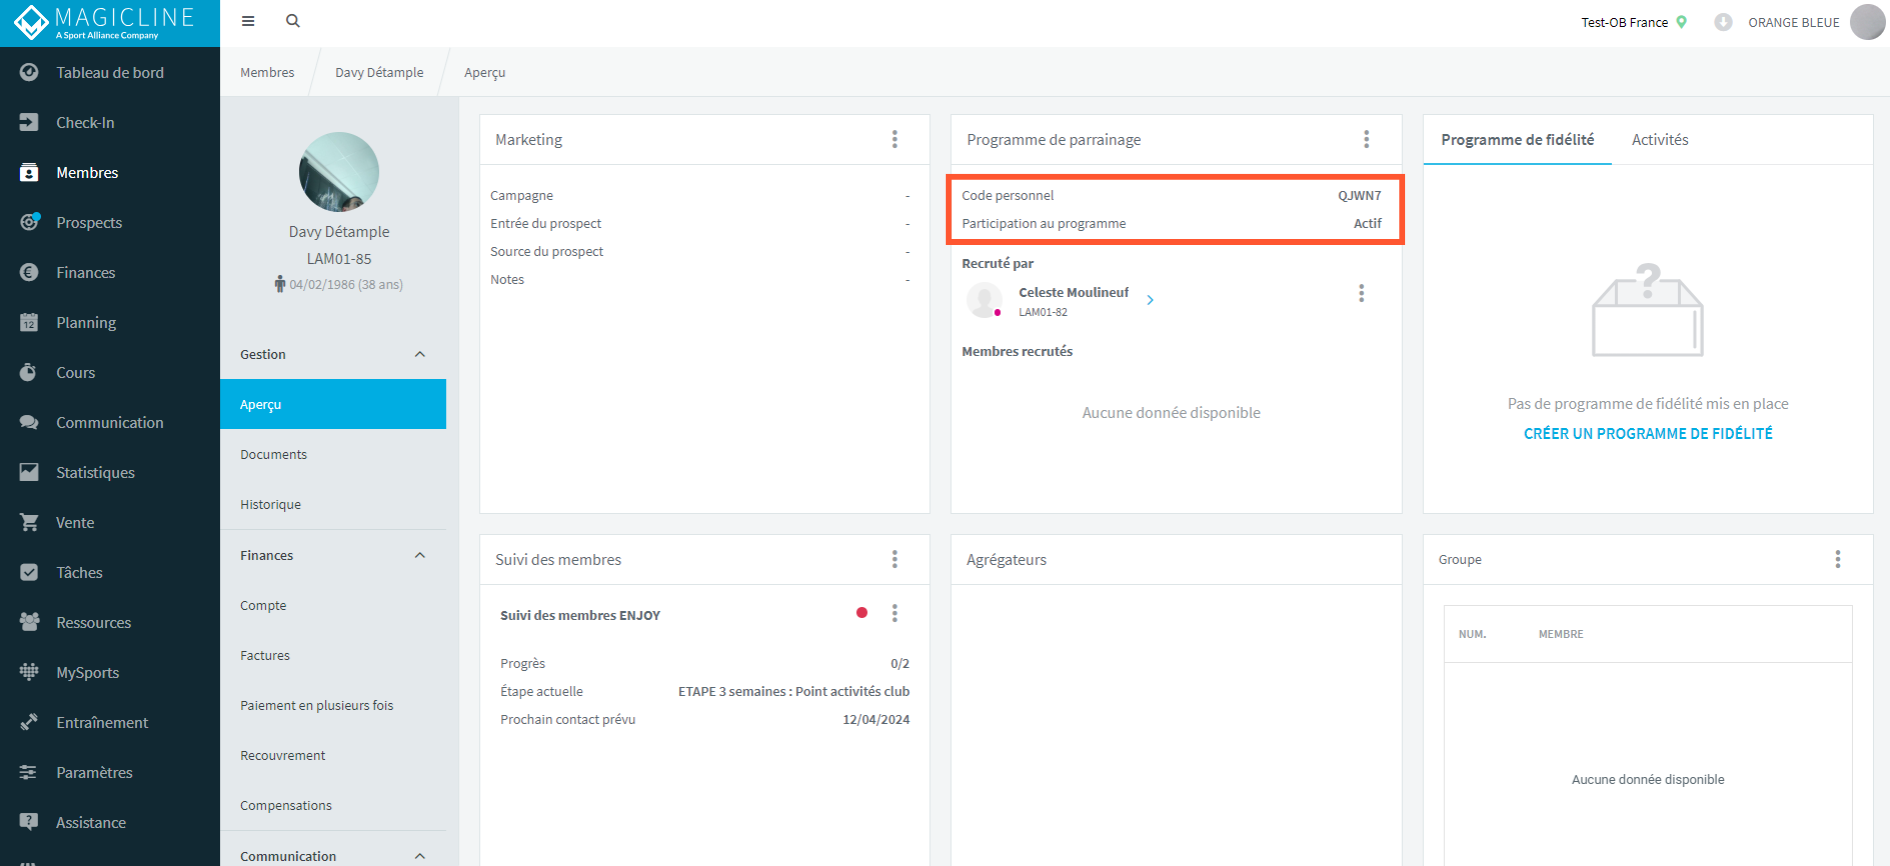Collapse the Finances section in member menu
Image resolution: width=1890 pixels, height=866 pixels.
tap(420, 555)
